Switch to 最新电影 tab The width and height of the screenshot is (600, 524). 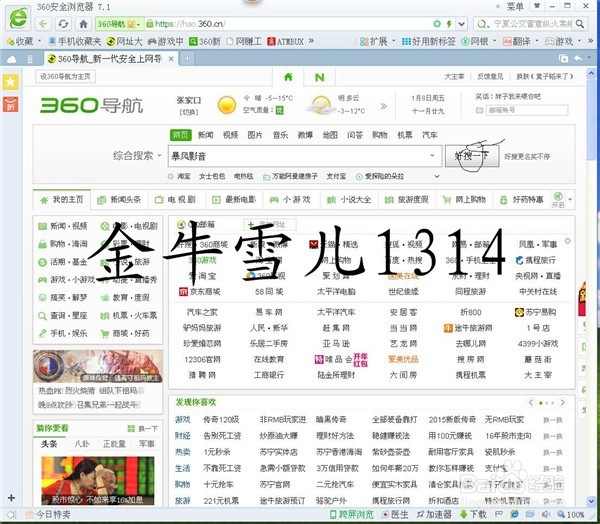click(x=234, y=199)
